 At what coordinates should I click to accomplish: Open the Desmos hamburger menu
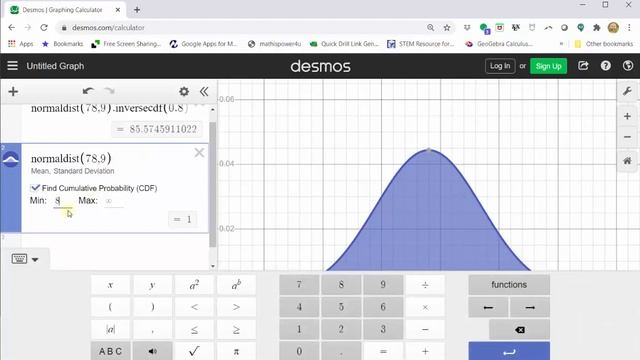13,66
